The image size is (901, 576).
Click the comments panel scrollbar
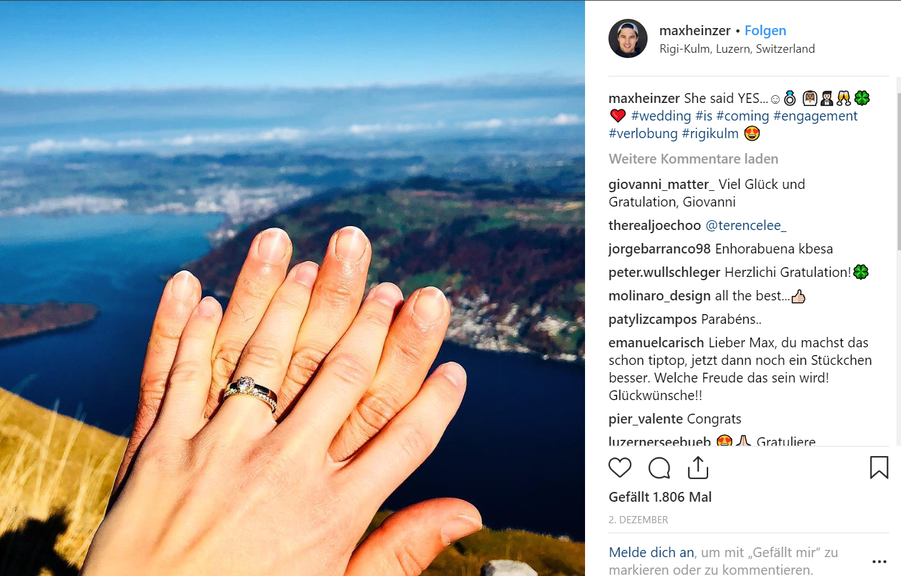(x=898, y=167)
